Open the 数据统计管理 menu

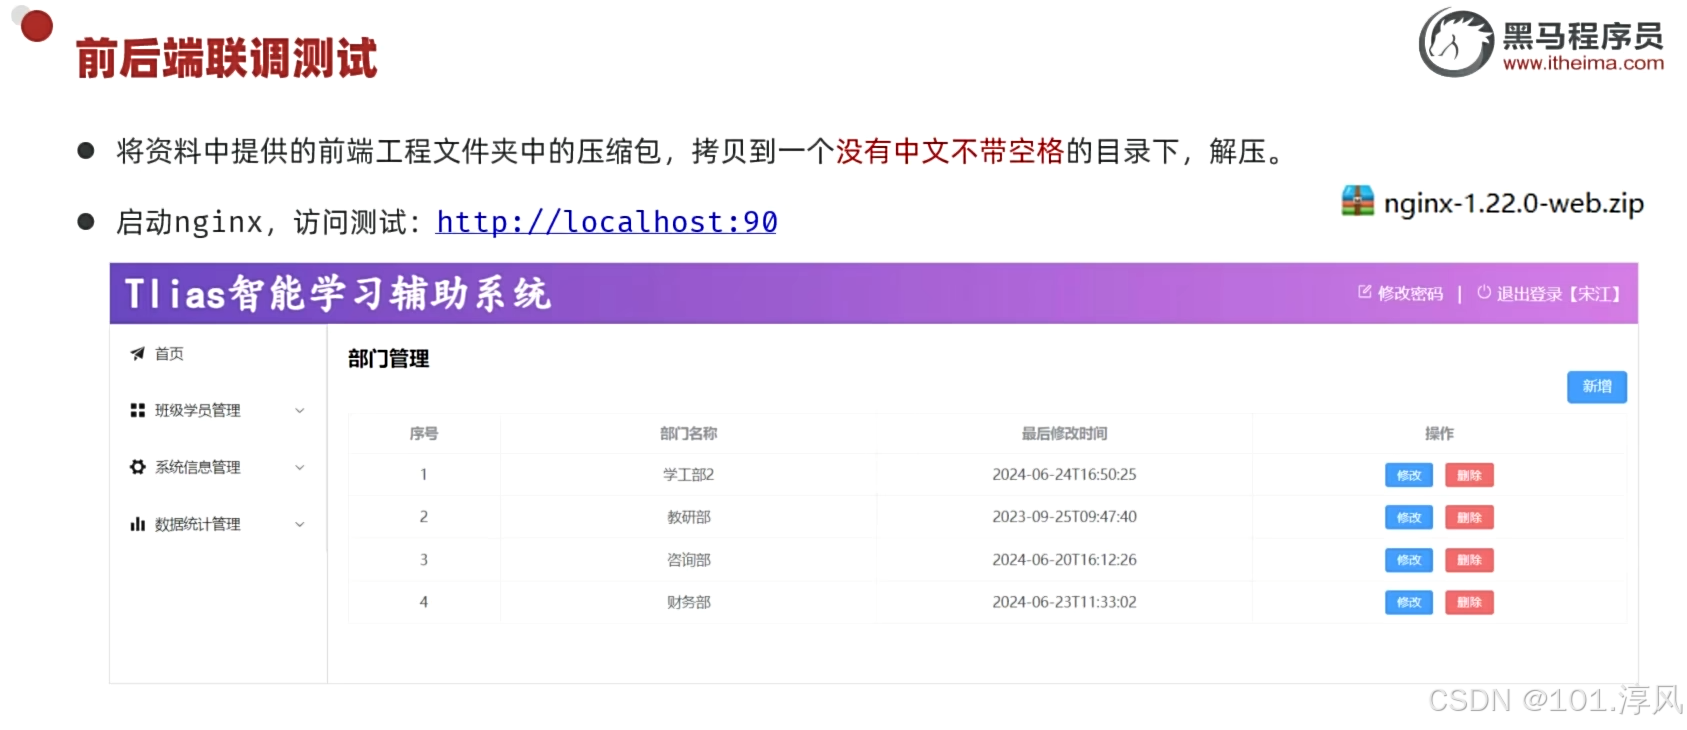(197, 525)
